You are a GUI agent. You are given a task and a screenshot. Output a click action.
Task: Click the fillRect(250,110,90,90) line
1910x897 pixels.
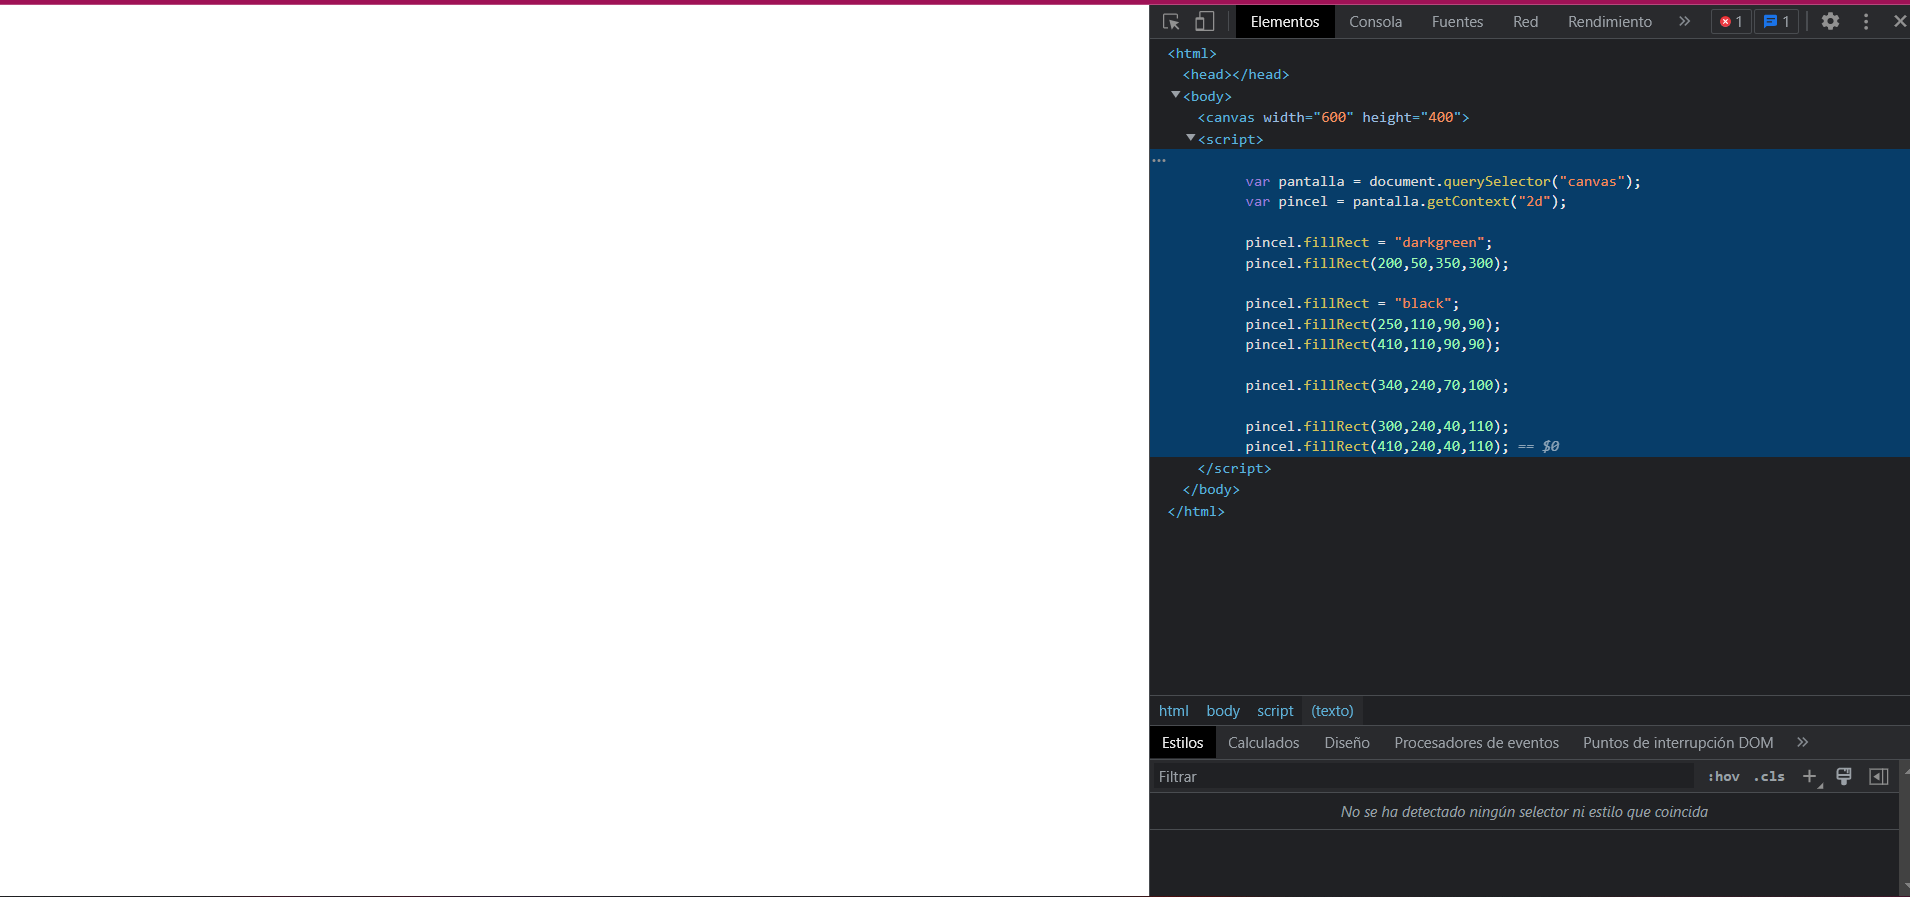(x=1373, y=324)
